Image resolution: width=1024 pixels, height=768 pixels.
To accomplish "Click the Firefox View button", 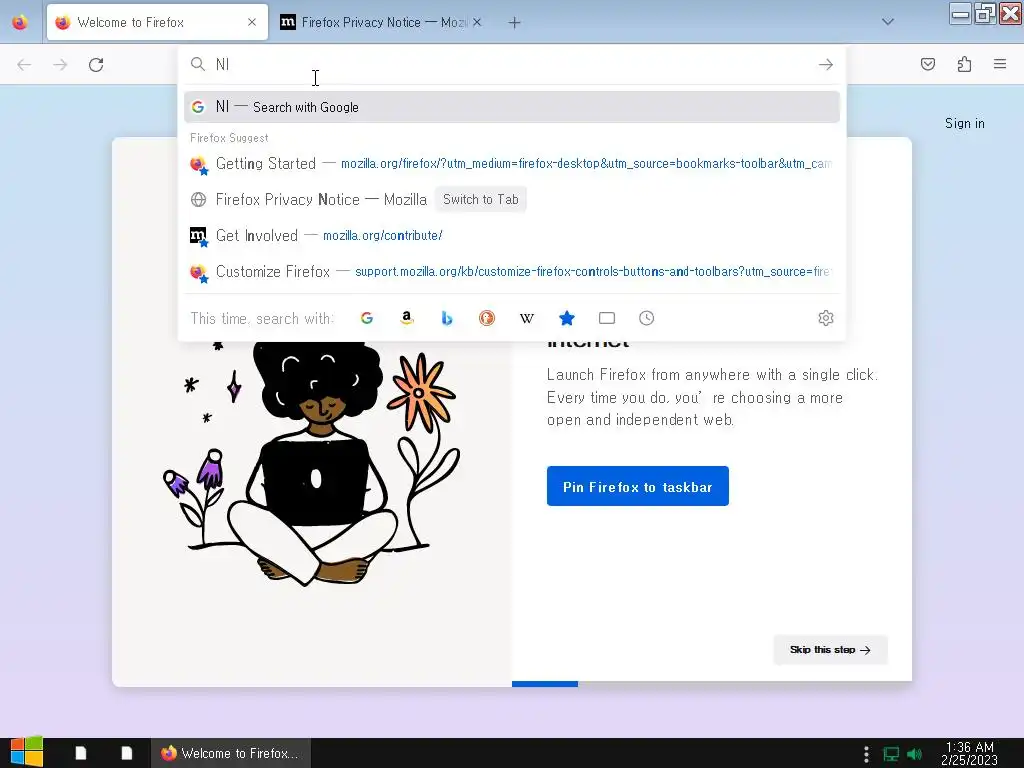I will pos(20,22).
